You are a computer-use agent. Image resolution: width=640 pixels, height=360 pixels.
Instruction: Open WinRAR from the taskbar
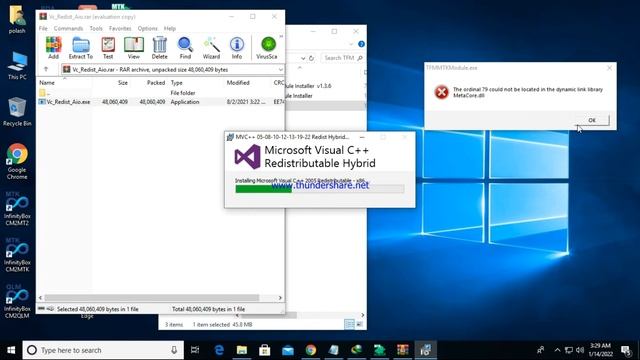pyautogui.click(x=403, y=350)
